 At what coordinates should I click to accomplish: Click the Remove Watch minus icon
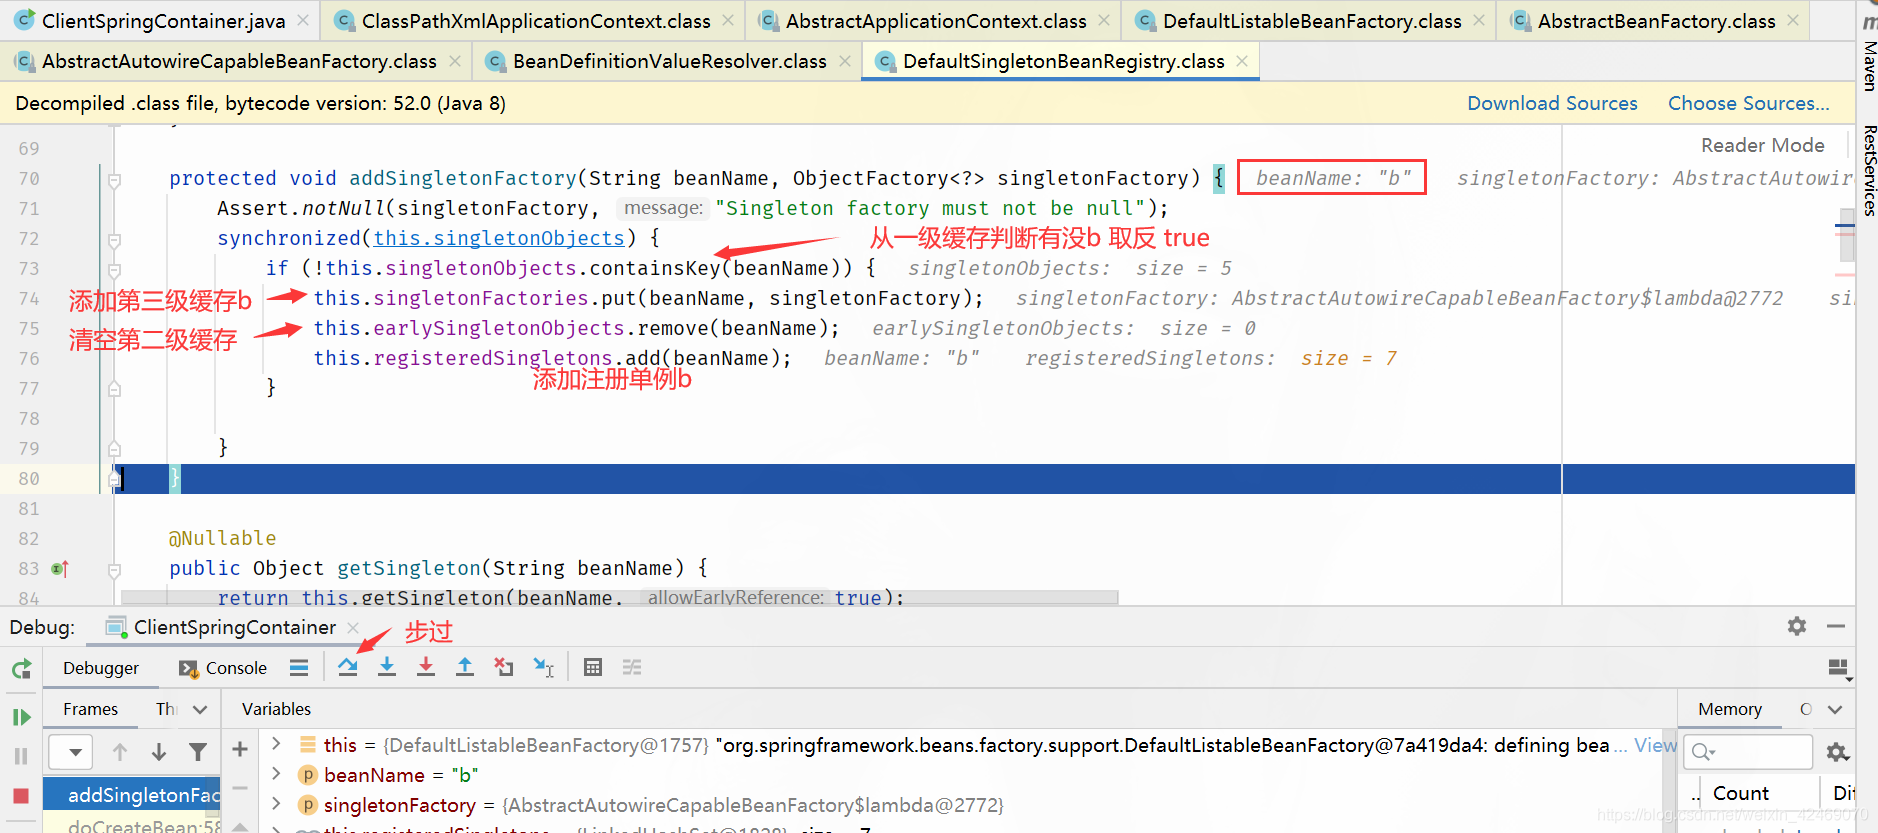click(240, 788)
